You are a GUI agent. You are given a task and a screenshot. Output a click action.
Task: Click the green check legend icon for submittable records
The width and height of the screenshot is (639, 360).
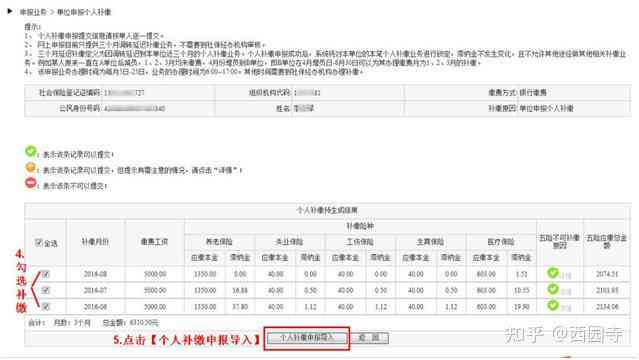[x=31, y=151]
